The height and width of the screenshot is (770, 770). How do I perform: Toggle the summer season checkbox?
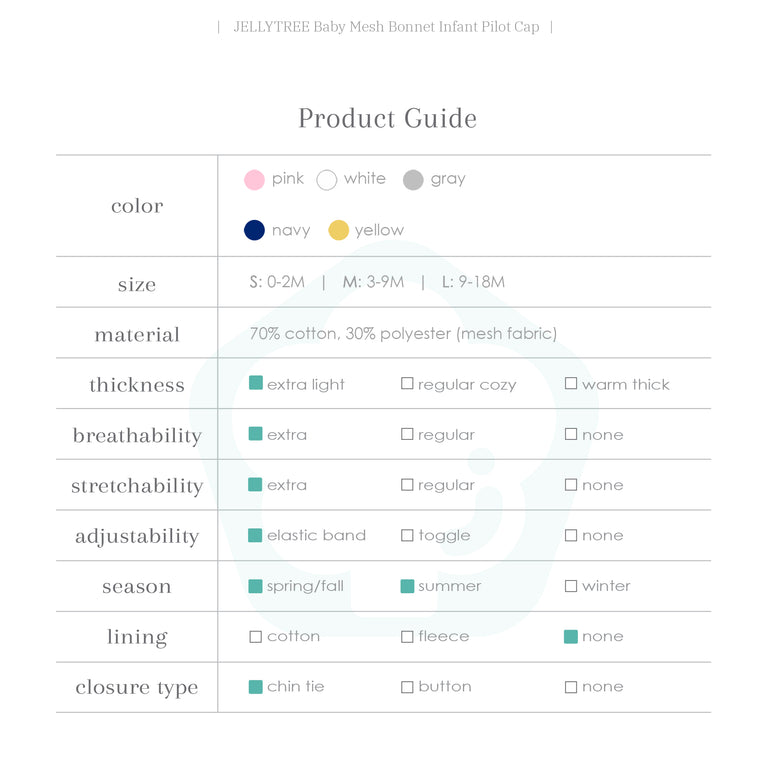(407, 586)
